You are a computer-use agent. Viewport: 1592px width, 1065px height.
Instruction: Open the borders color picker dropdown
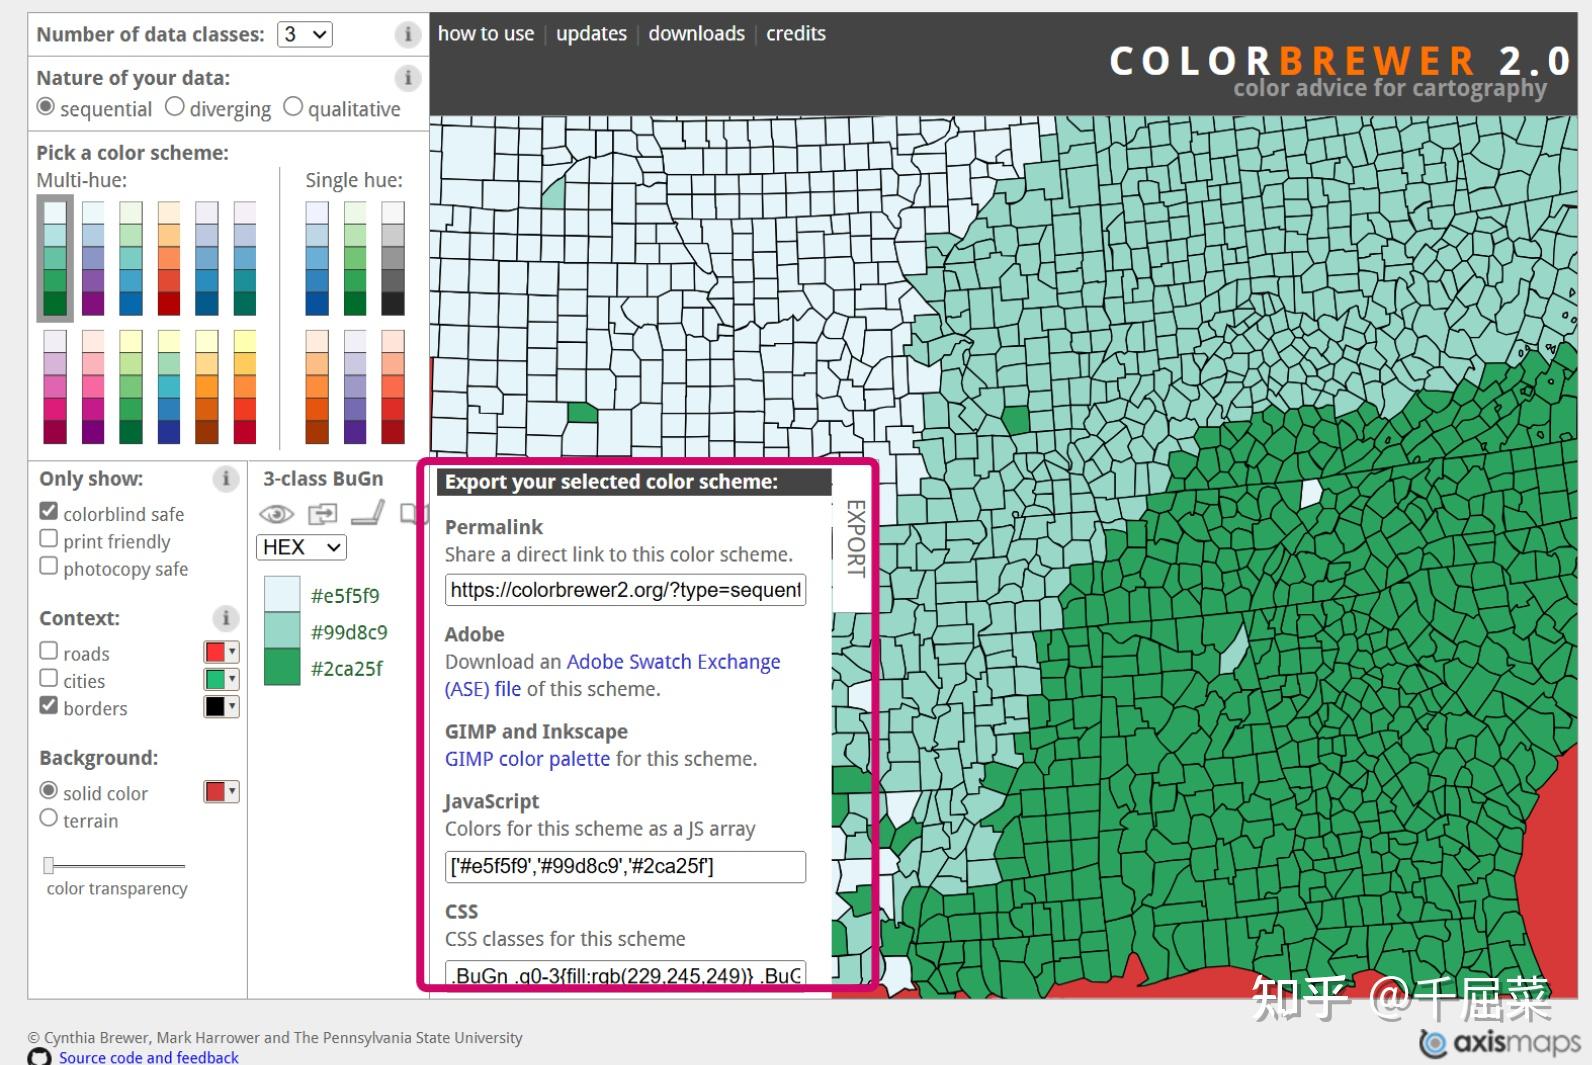tap(221, 707)
